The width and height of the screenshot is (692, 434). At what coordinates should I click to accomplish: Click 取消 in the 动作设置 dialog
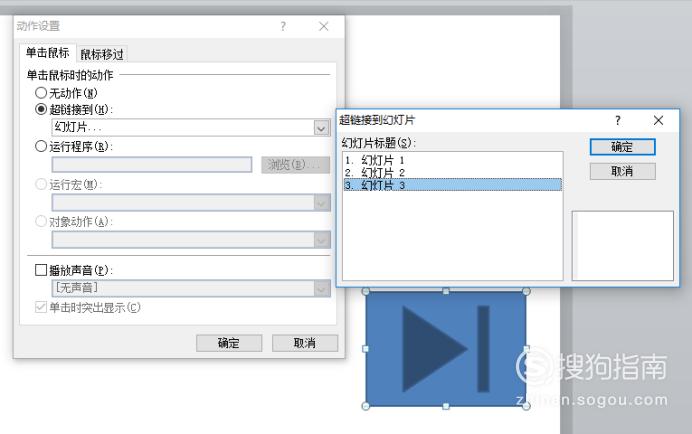pos(305,343)
